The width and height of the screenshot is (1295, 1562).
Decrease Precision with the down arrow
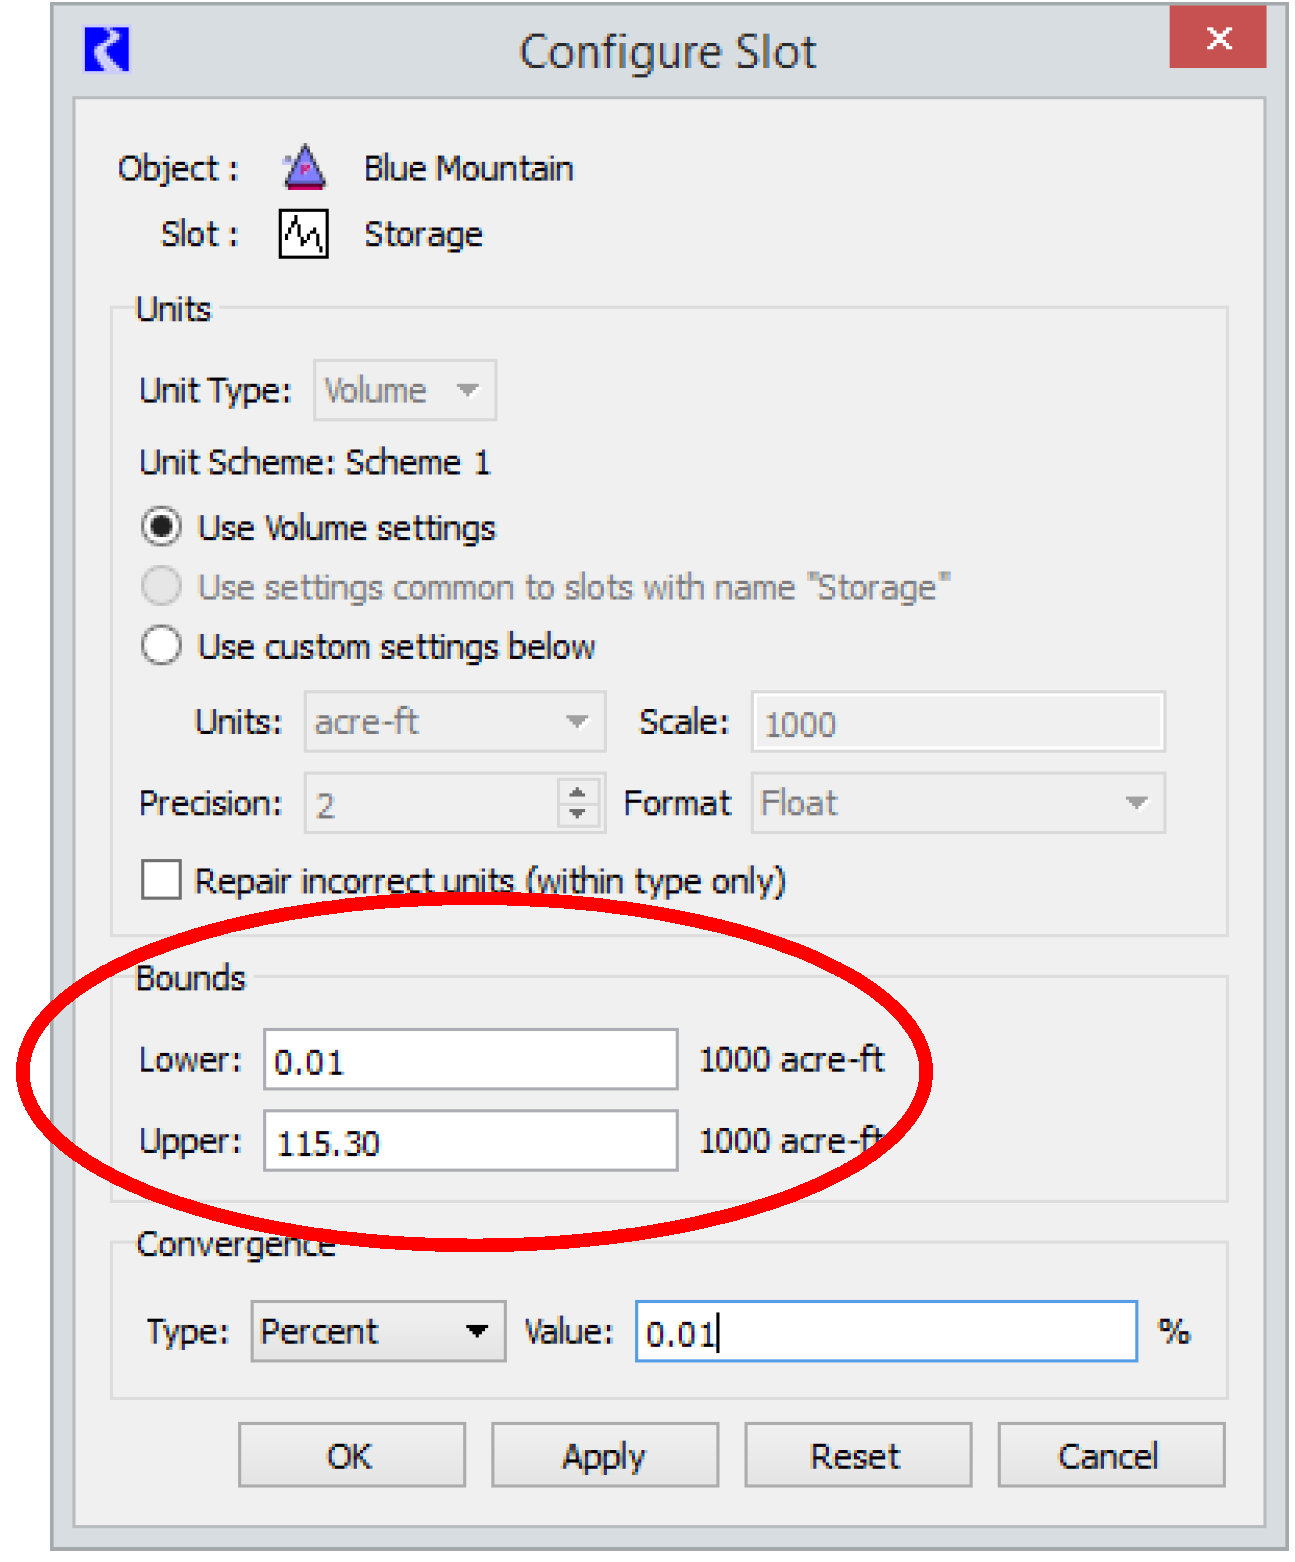point(577,814)
